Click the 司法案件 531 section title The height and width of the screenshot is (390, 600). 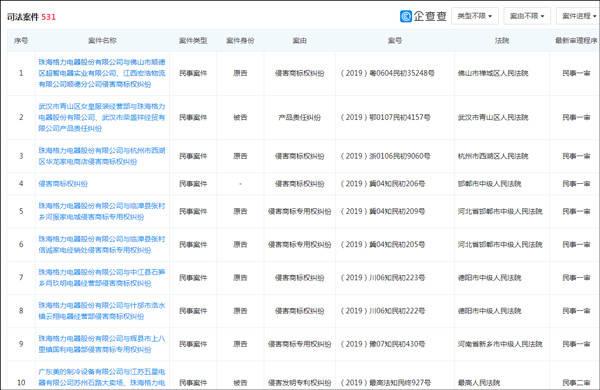pyautogui.click(x=31, y=17)
